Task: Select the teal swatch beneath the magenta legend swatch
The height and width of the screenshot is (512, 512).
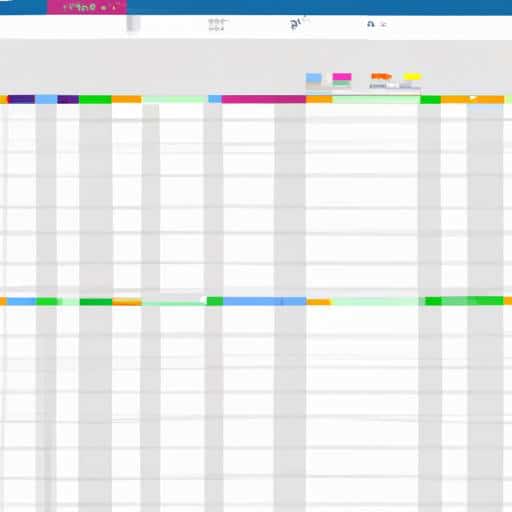Action: click(x=342, y=84)
